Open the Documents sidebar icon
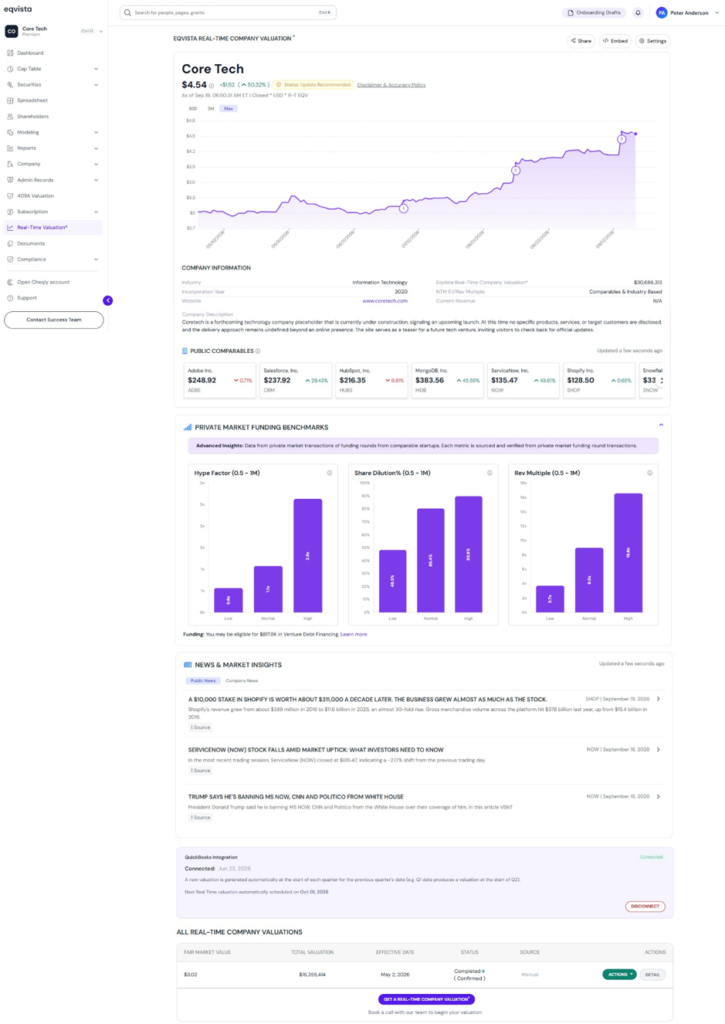This screenshot has height=1024, width=725. [x=10, y=244]
